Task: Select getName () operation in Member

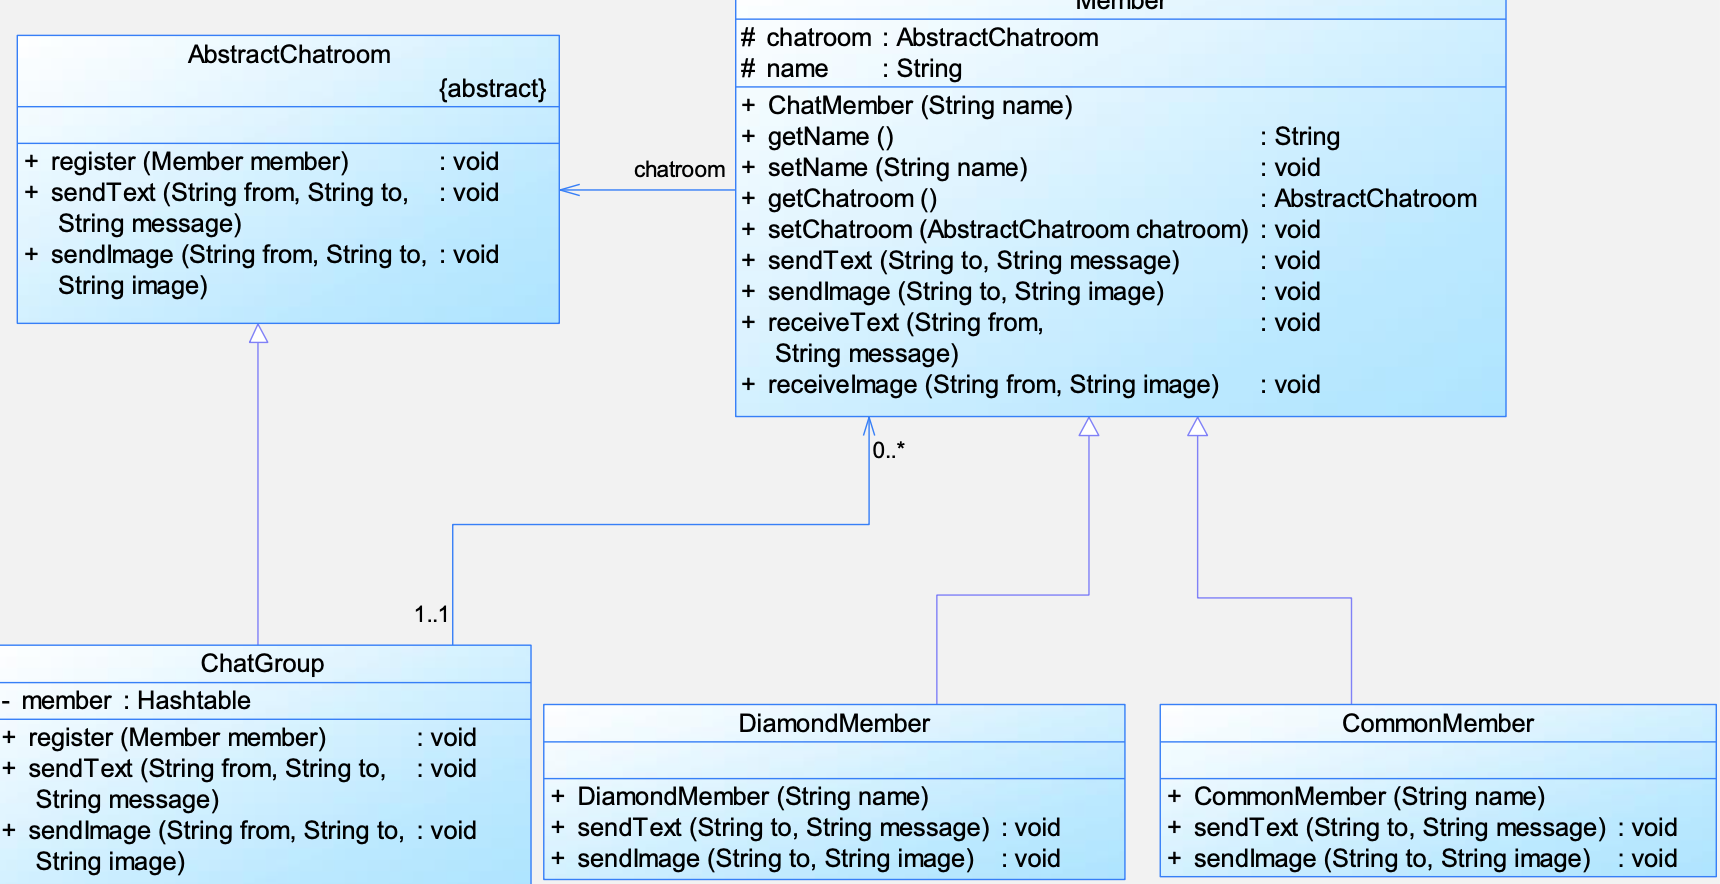Action: (1041, 137)
